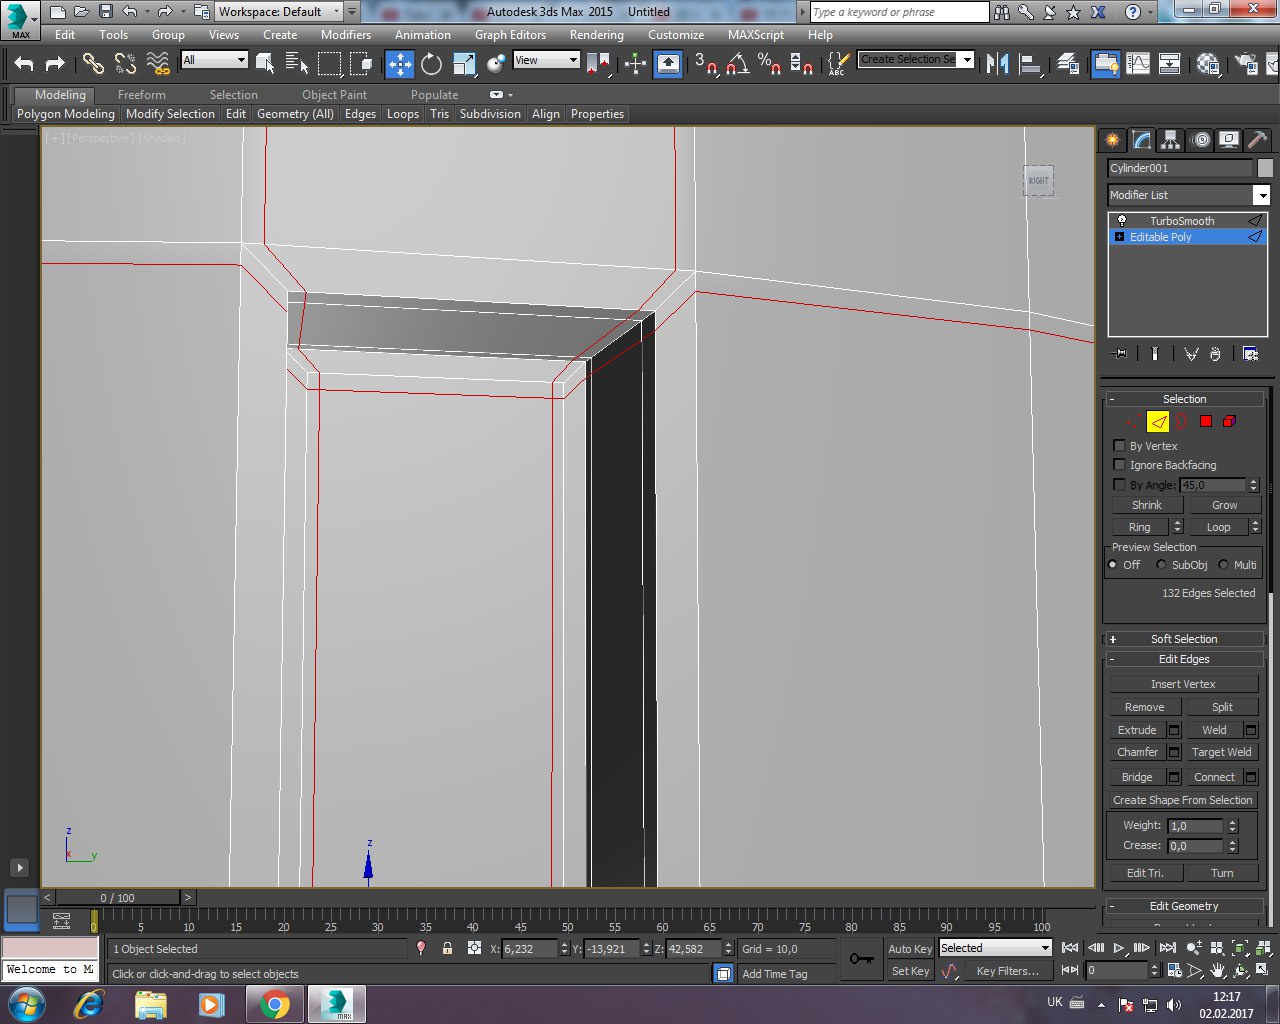Open the Hierarchy command panel tab
Screen dimensions: 1280x1024
pyautogui.click(x=1170, y=140)
